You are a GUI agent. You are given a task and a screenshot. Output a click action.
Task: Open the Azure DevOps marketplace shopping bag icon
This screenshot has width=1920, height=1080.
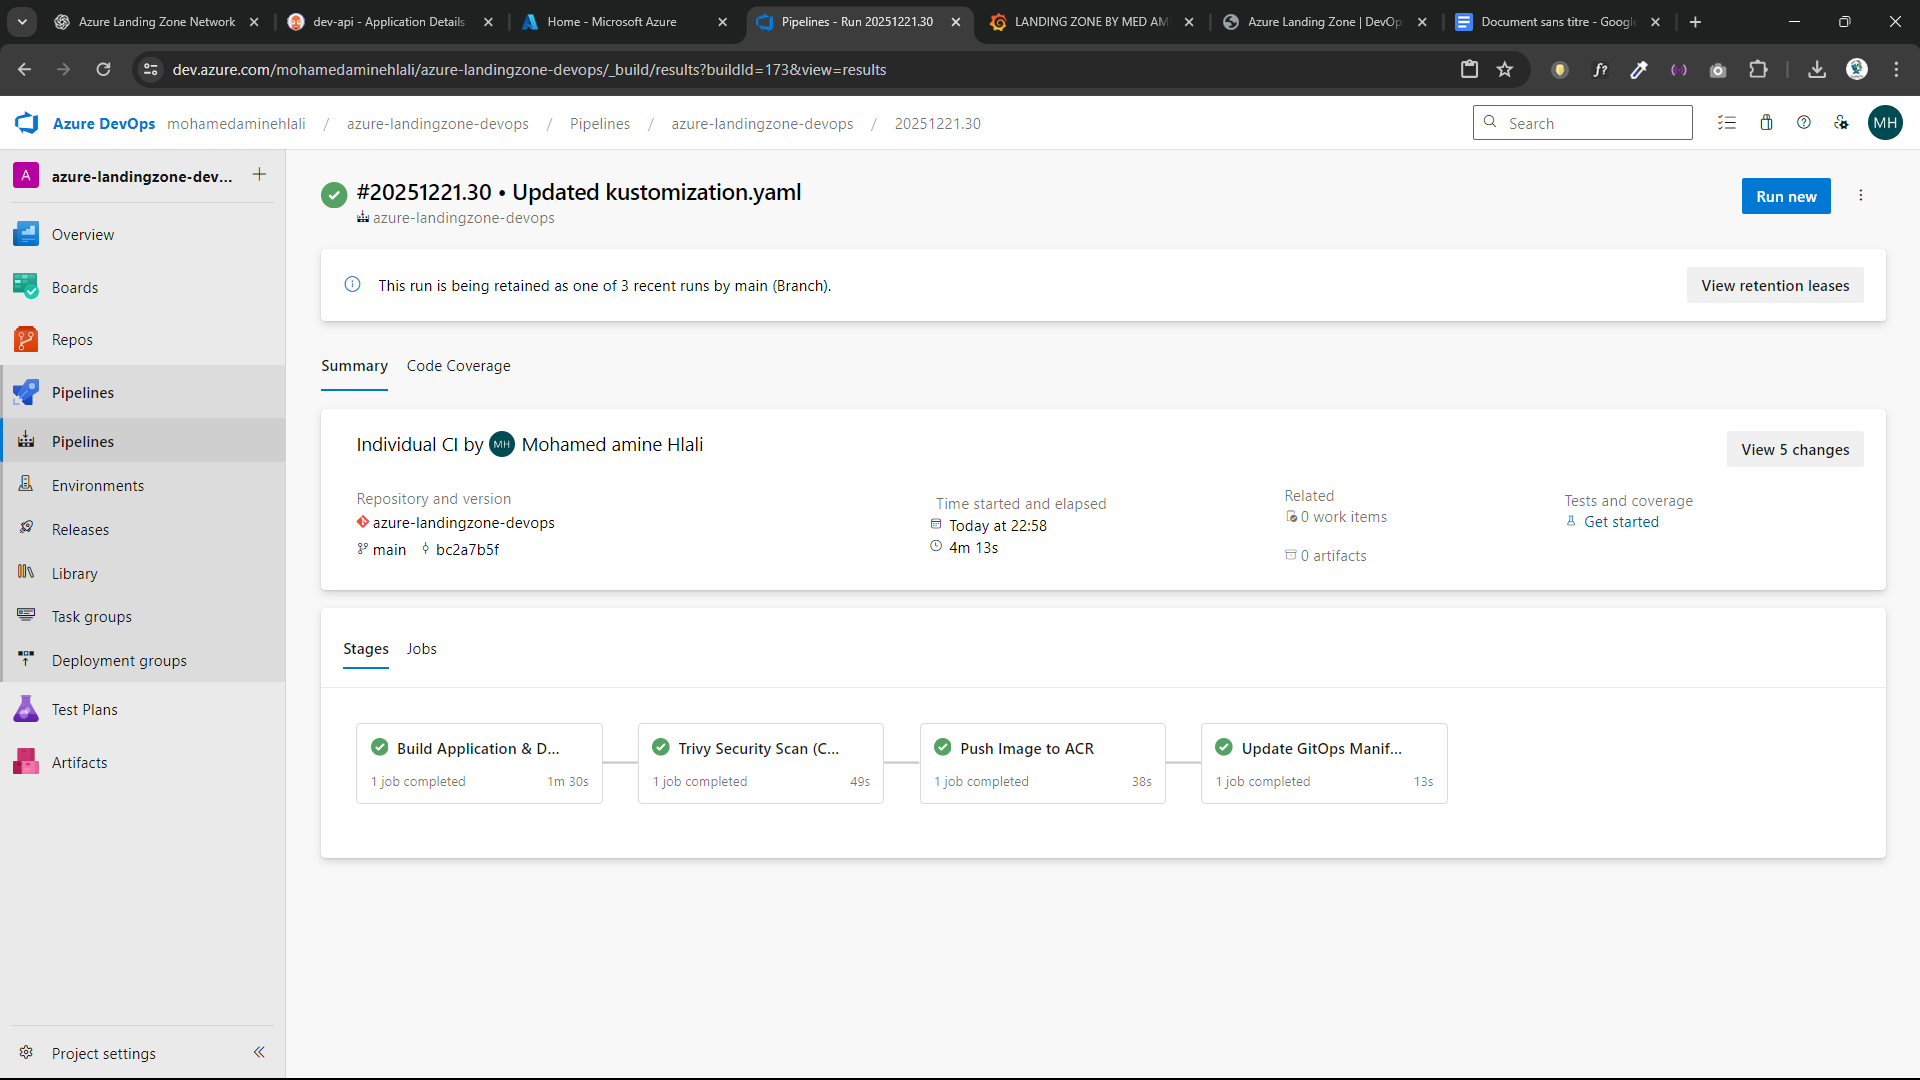point(1766,122)
